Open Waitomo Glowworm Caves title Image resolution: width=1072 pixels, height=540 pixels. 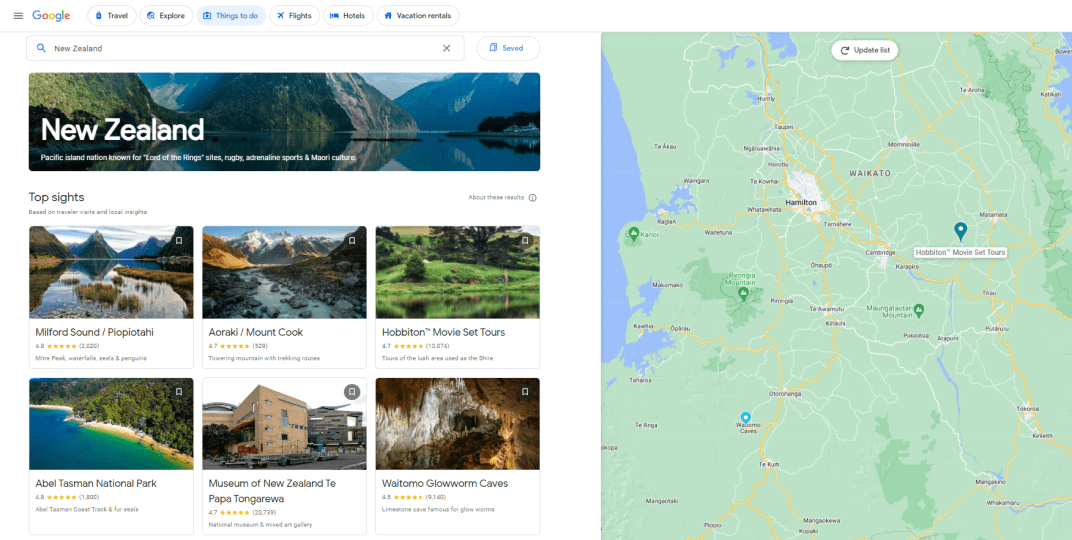445,483
